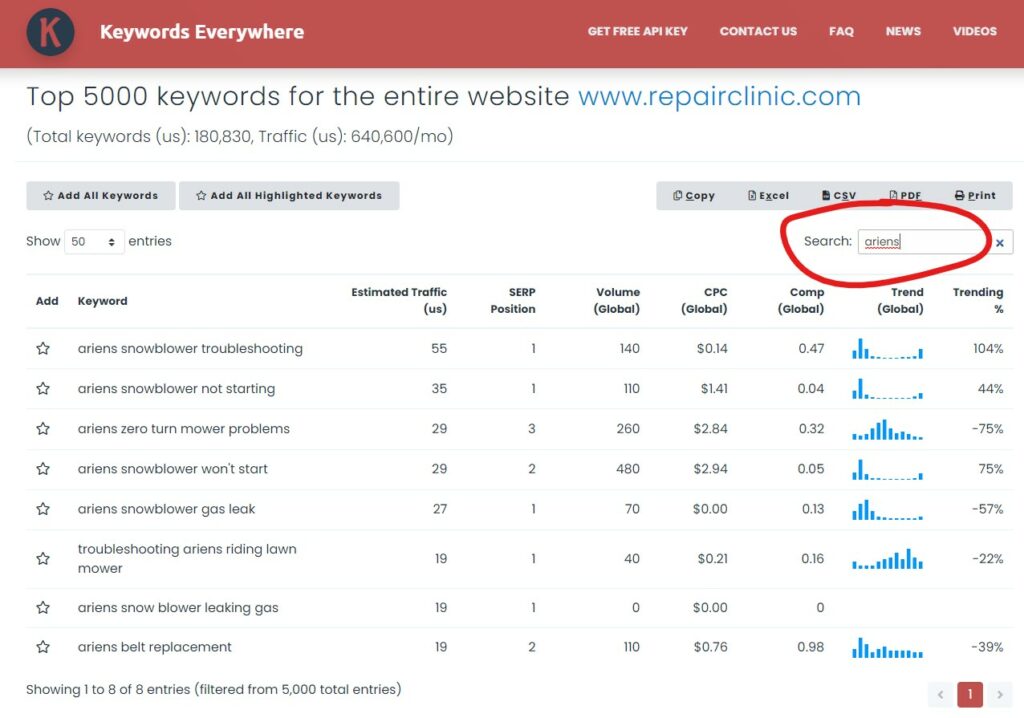The image size is (1024, 718).
Task: Click keyword text ariens snowblower gas leak
Action: [x=167, y=509]
